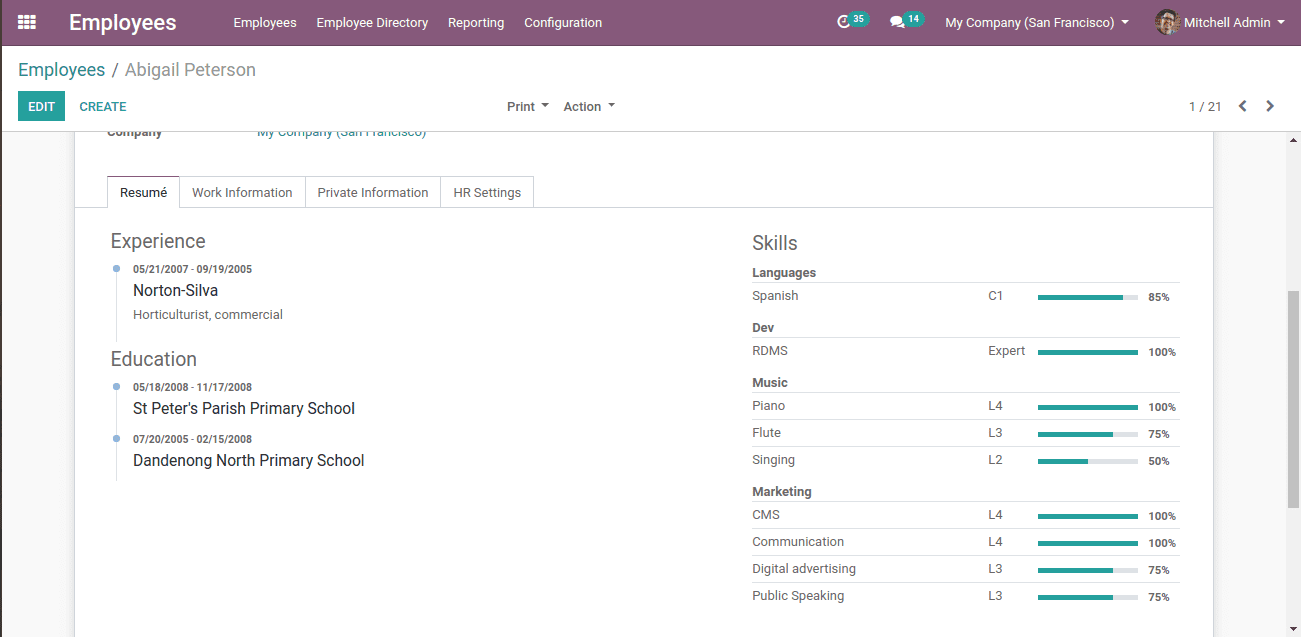Click Public Speaking skill row

point(965,596)
